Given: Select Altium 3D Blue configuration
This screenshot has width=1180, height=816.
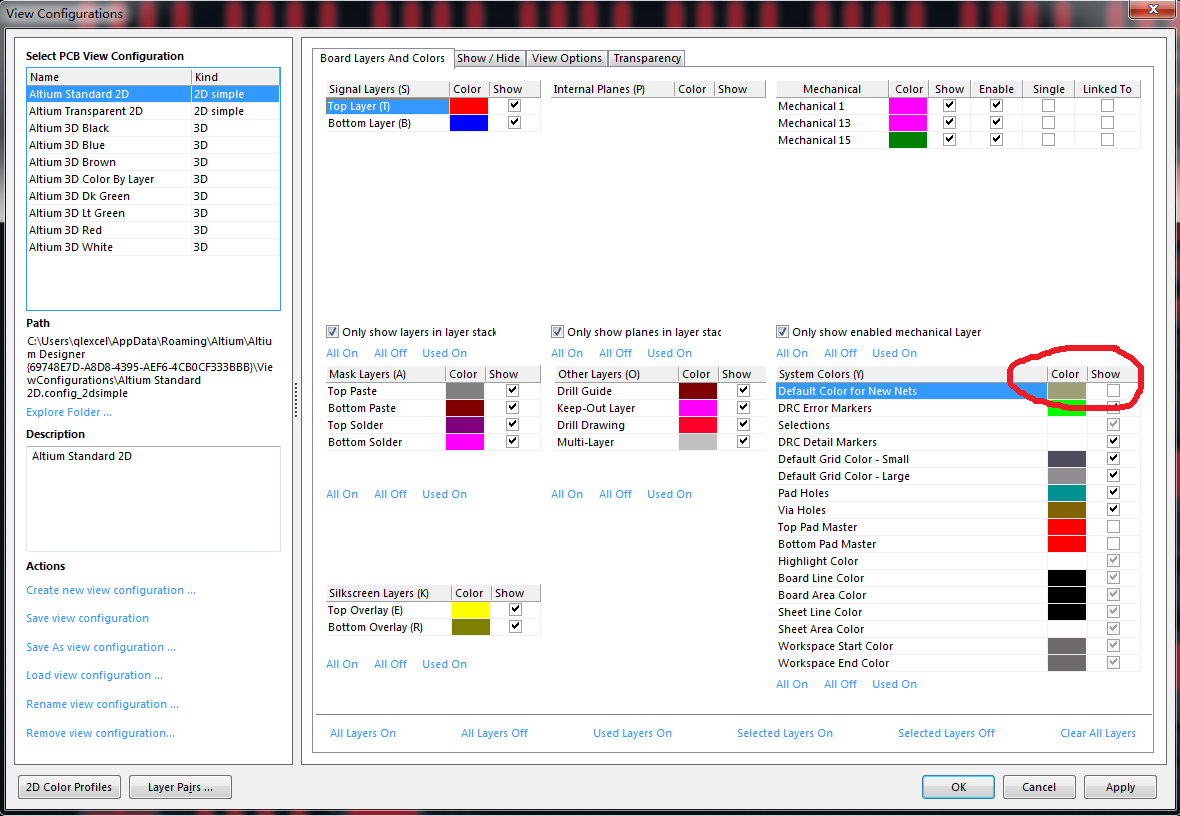Looking at the screenshot, I should click(x=153, y=145).
